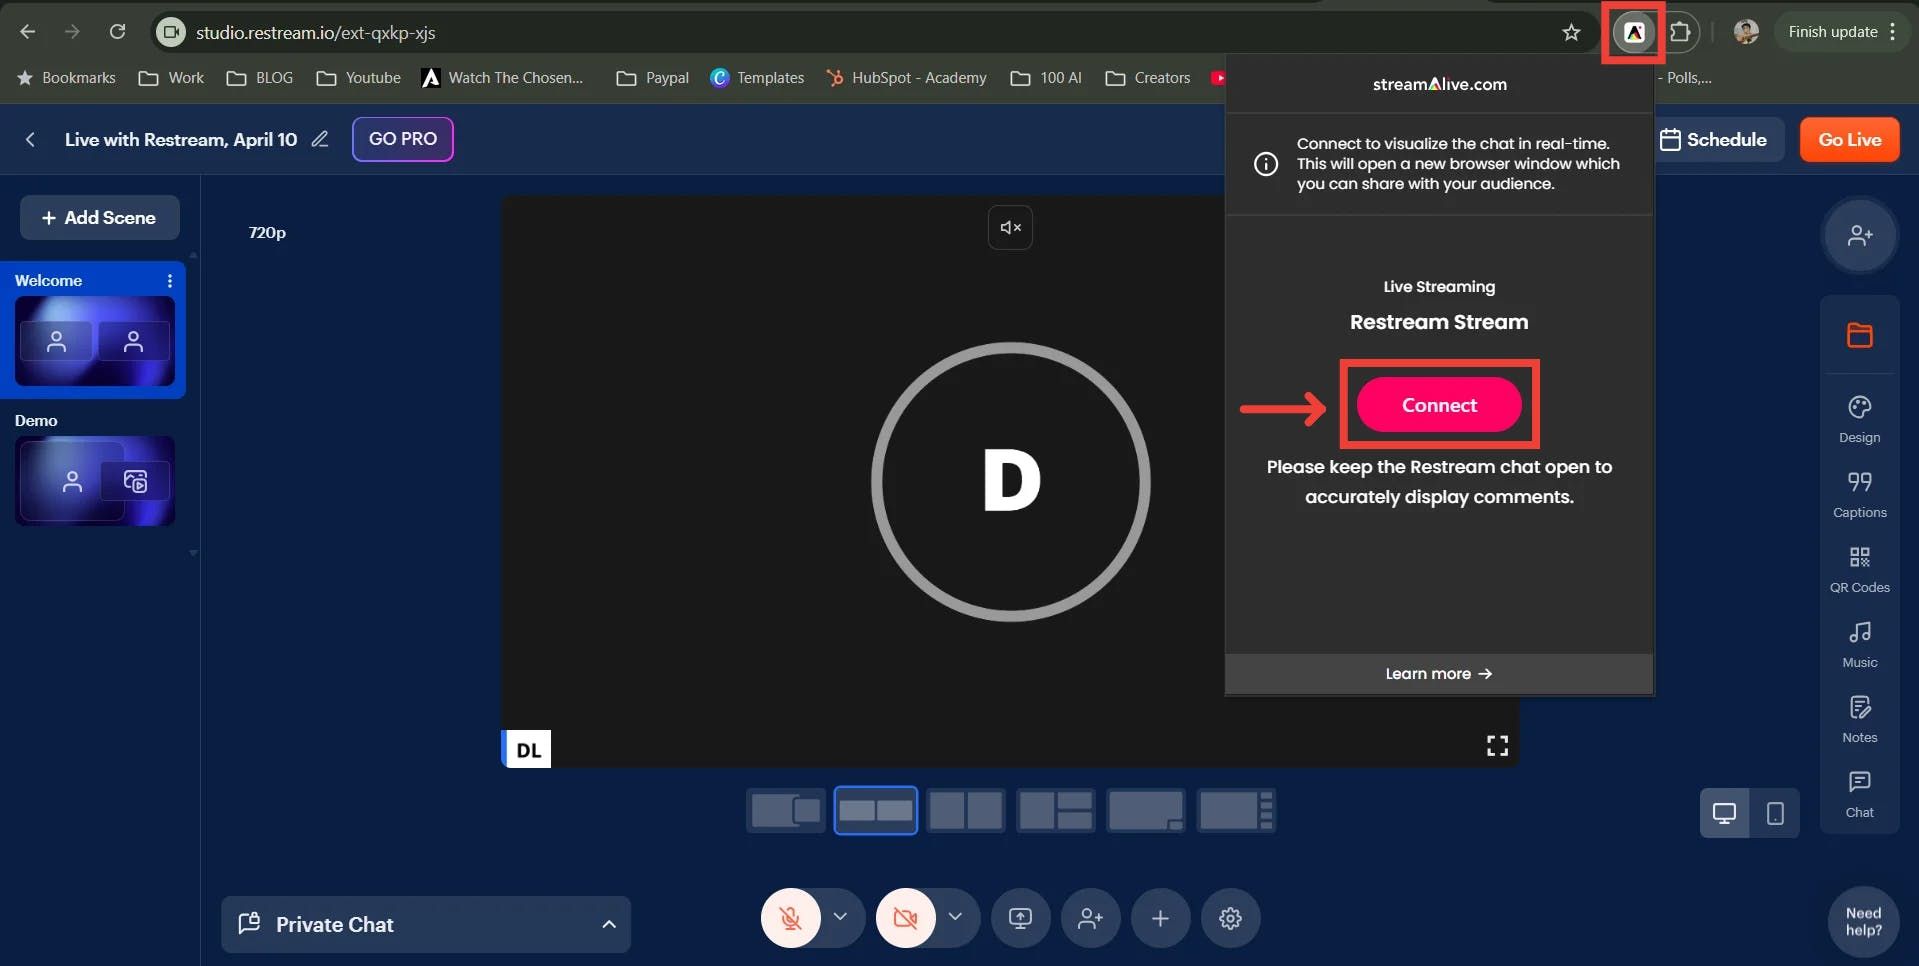Open the Templates bookmark
The image size is (1919, 966).
click(x=757, y=78)
